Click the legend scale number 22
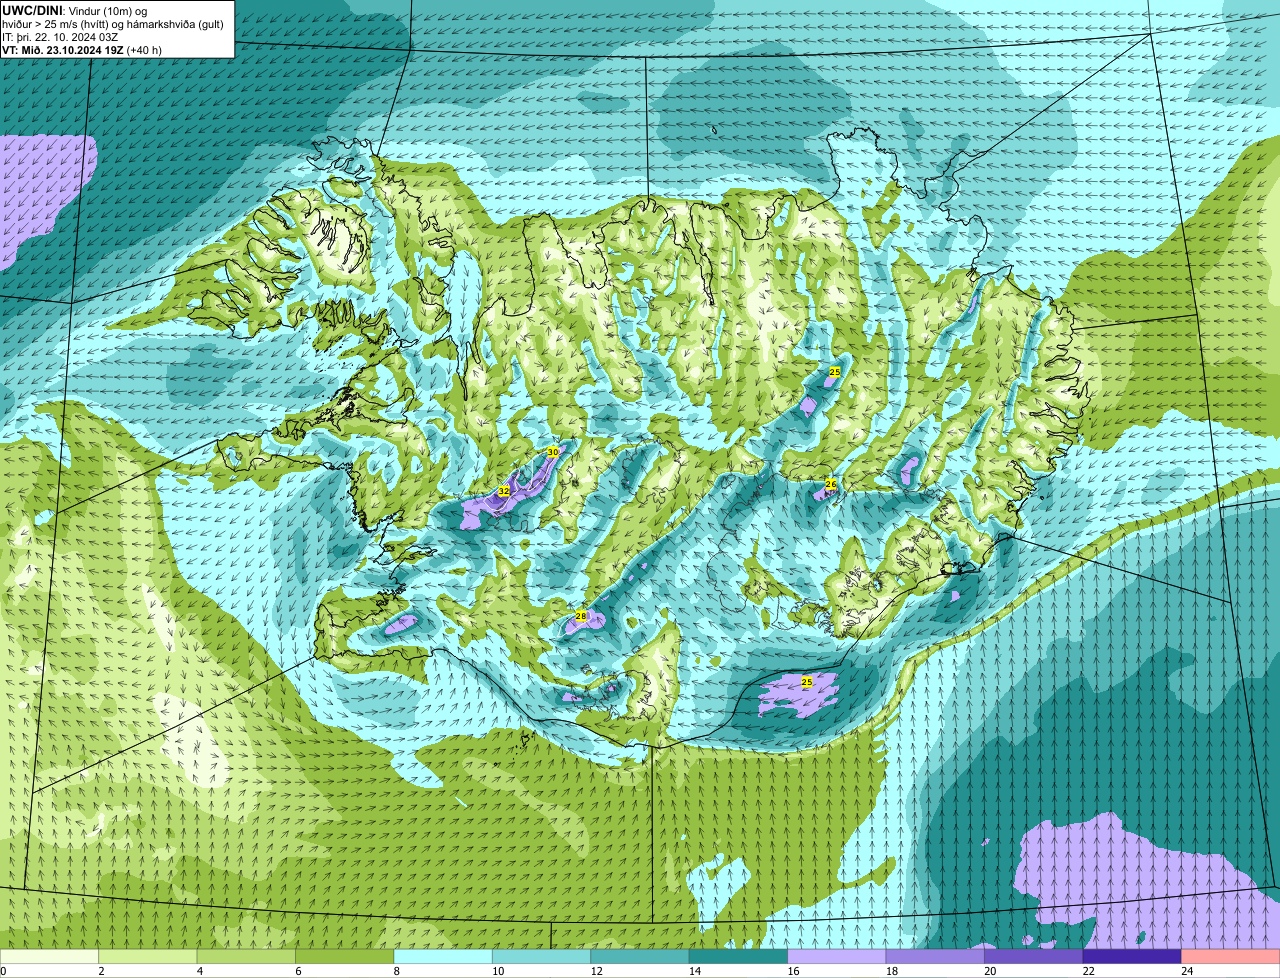 [1089, 971]
